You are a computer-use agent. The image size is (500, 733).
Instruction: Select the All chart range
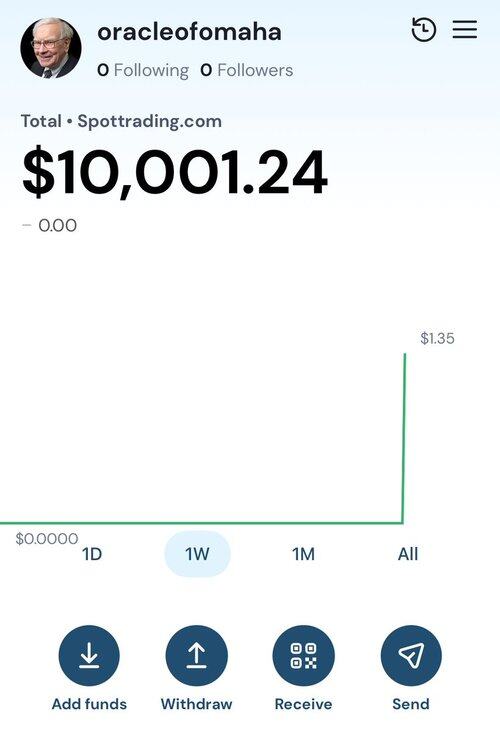[407, 554]
